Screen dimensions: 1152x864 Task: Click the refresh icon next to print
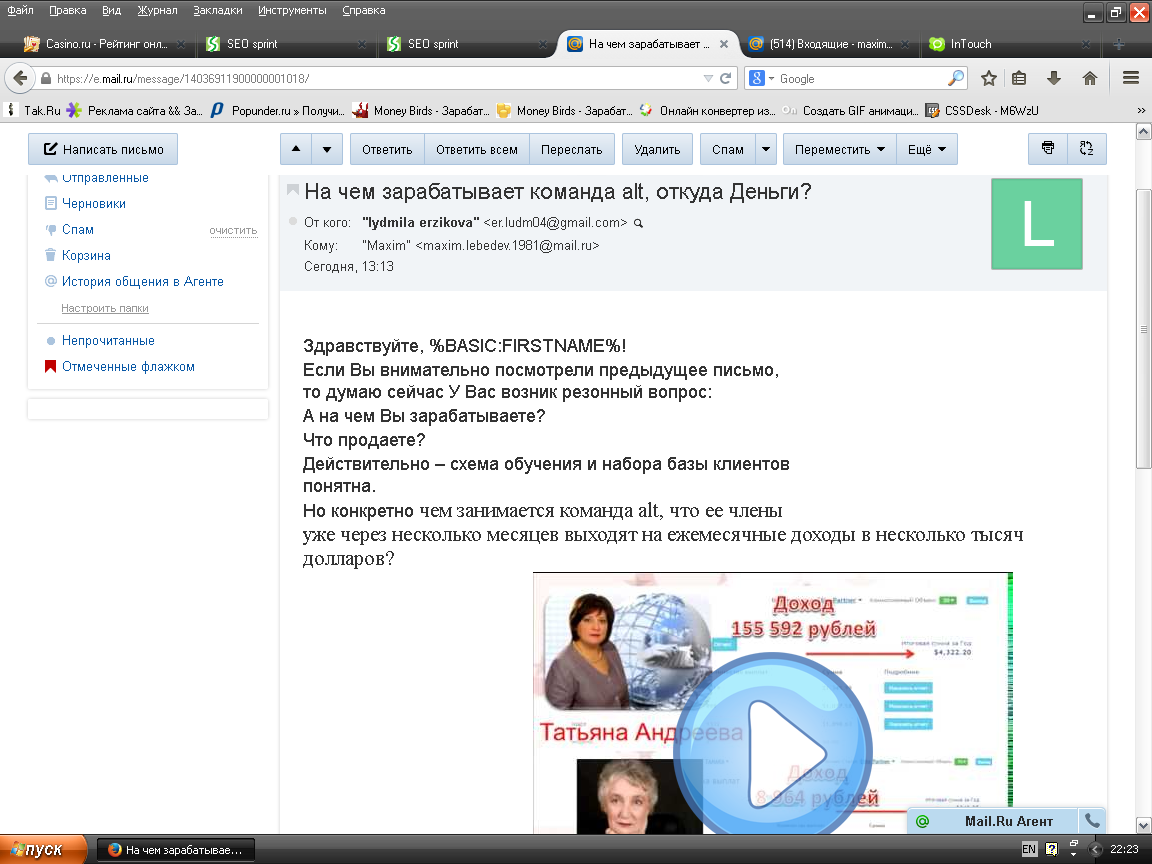1087,148
